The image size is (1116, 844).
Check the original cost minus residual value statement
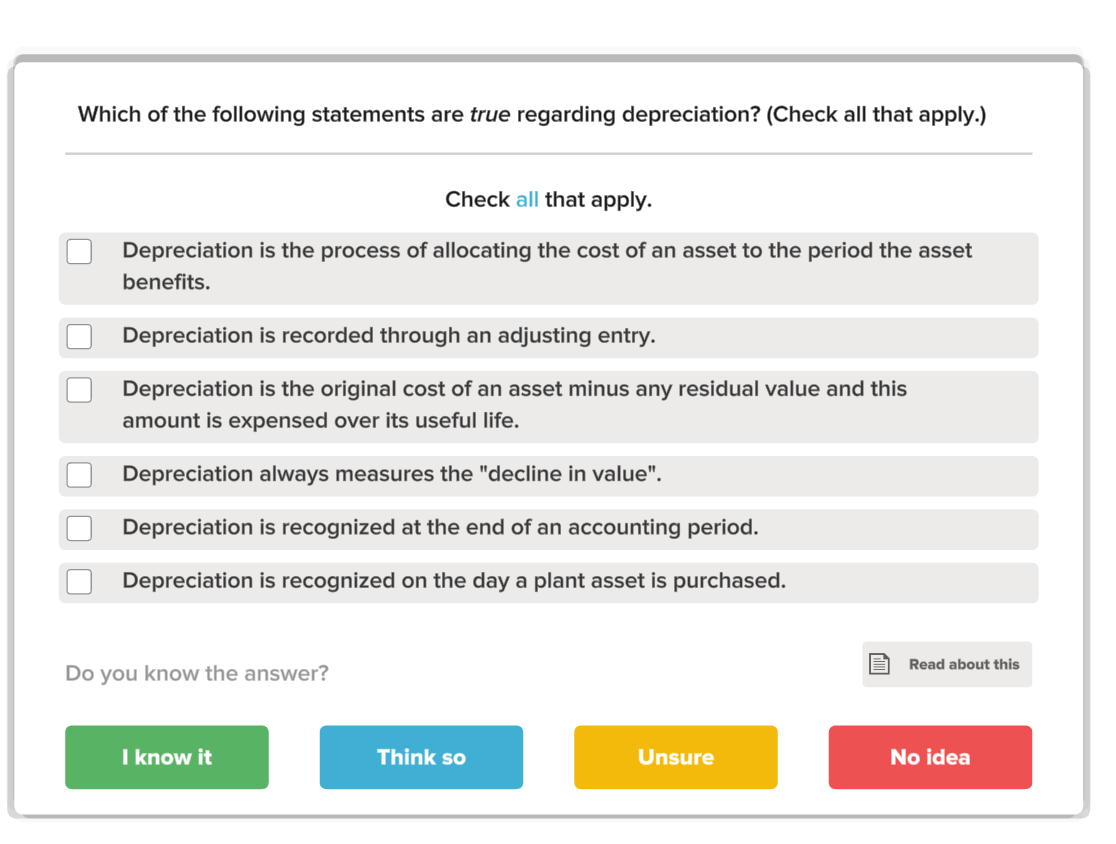pyautogui.click(x=79, y=389)
